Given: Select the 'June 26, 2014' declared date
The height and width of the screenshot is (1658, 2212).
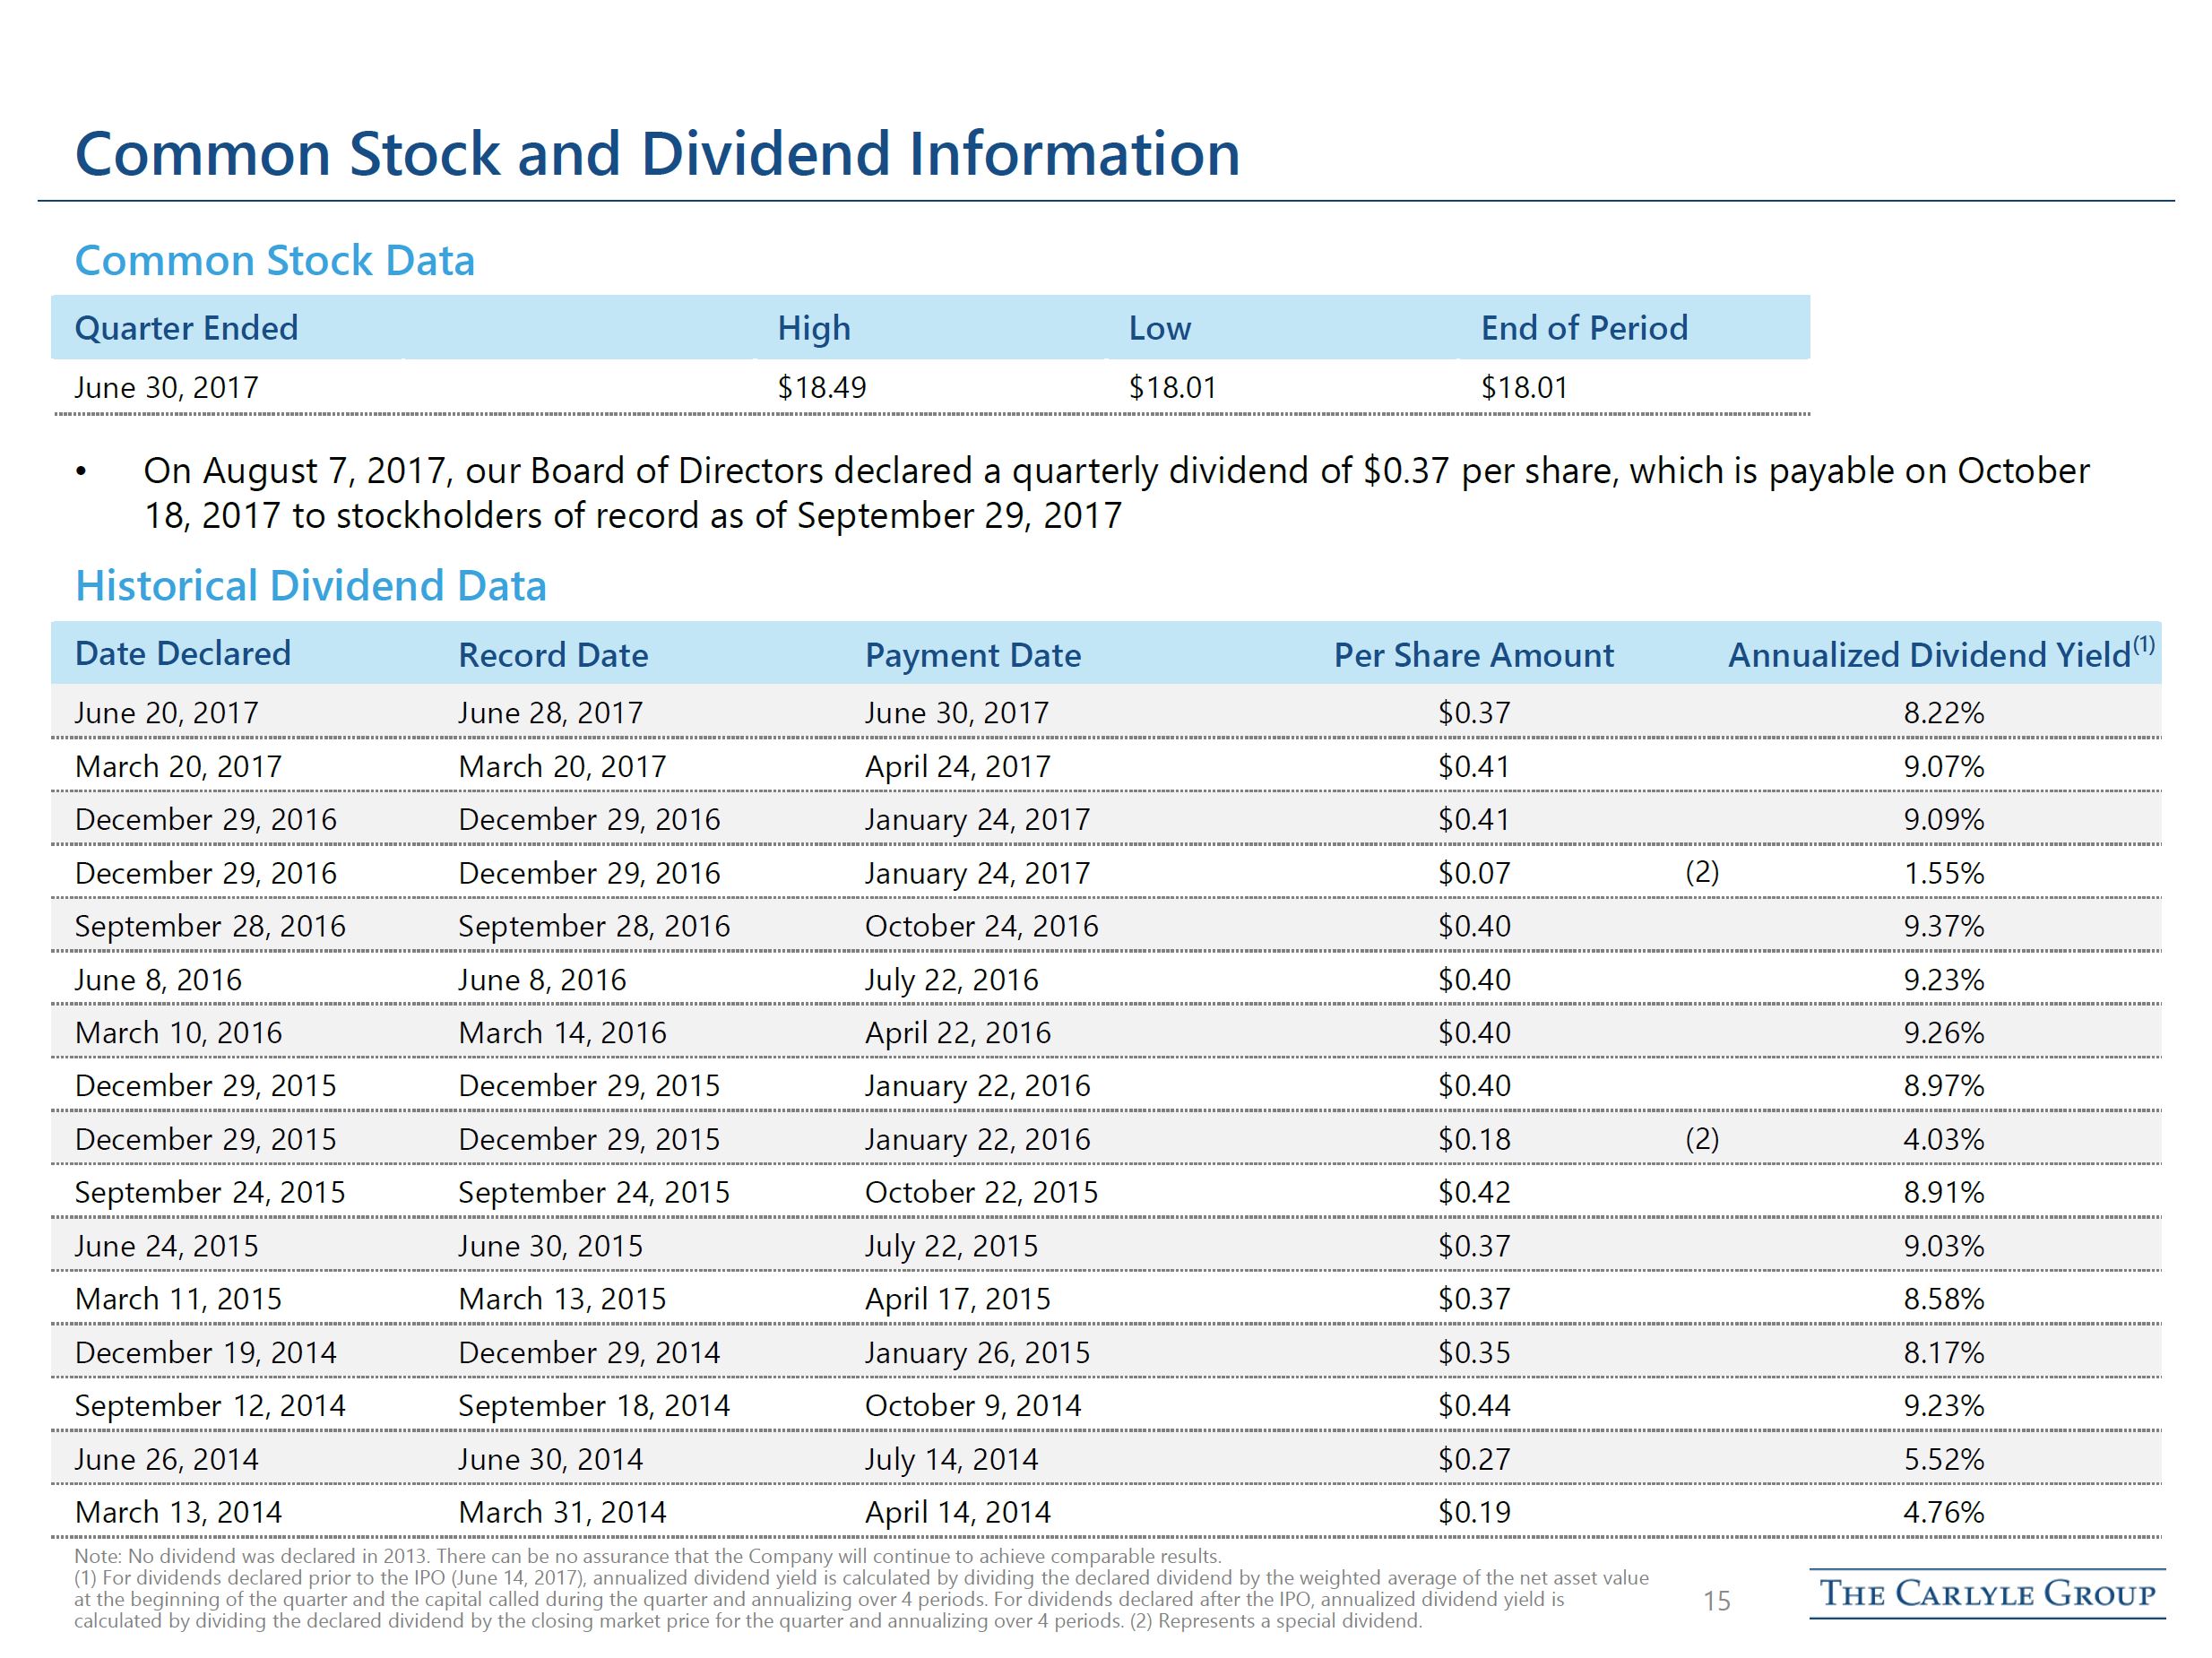Looking at the screenshot, I should pyautogui.click(x=167, y=1460).
